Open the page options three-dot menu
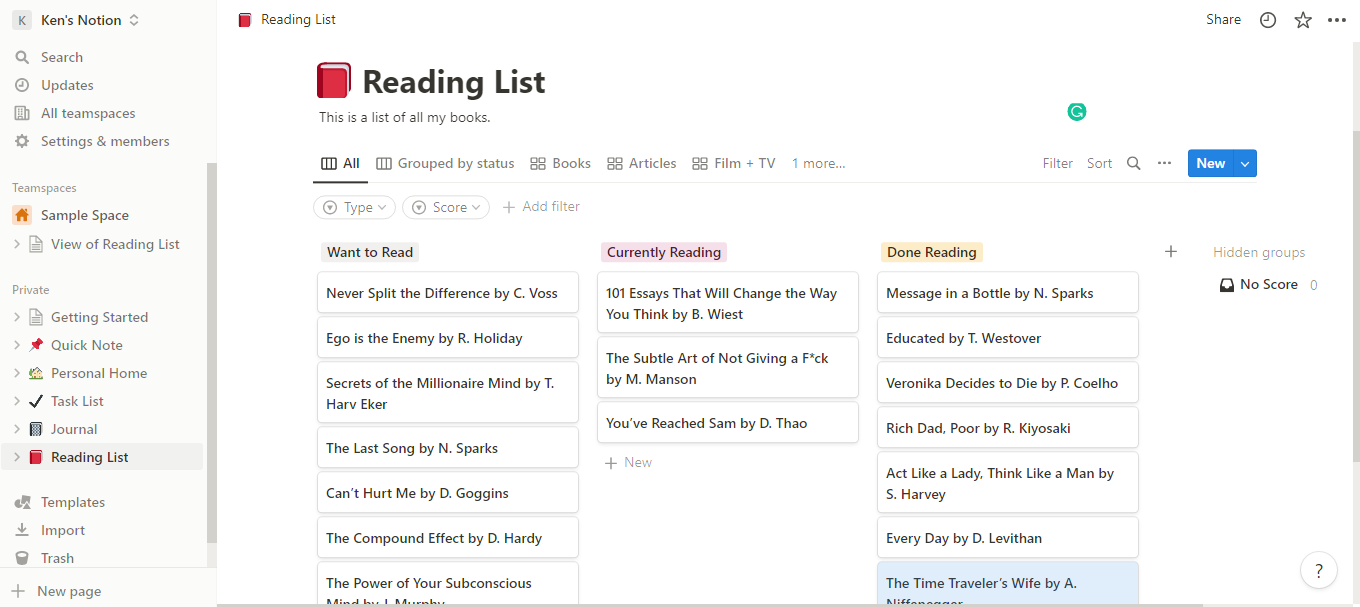 [x=1337, y=20]
